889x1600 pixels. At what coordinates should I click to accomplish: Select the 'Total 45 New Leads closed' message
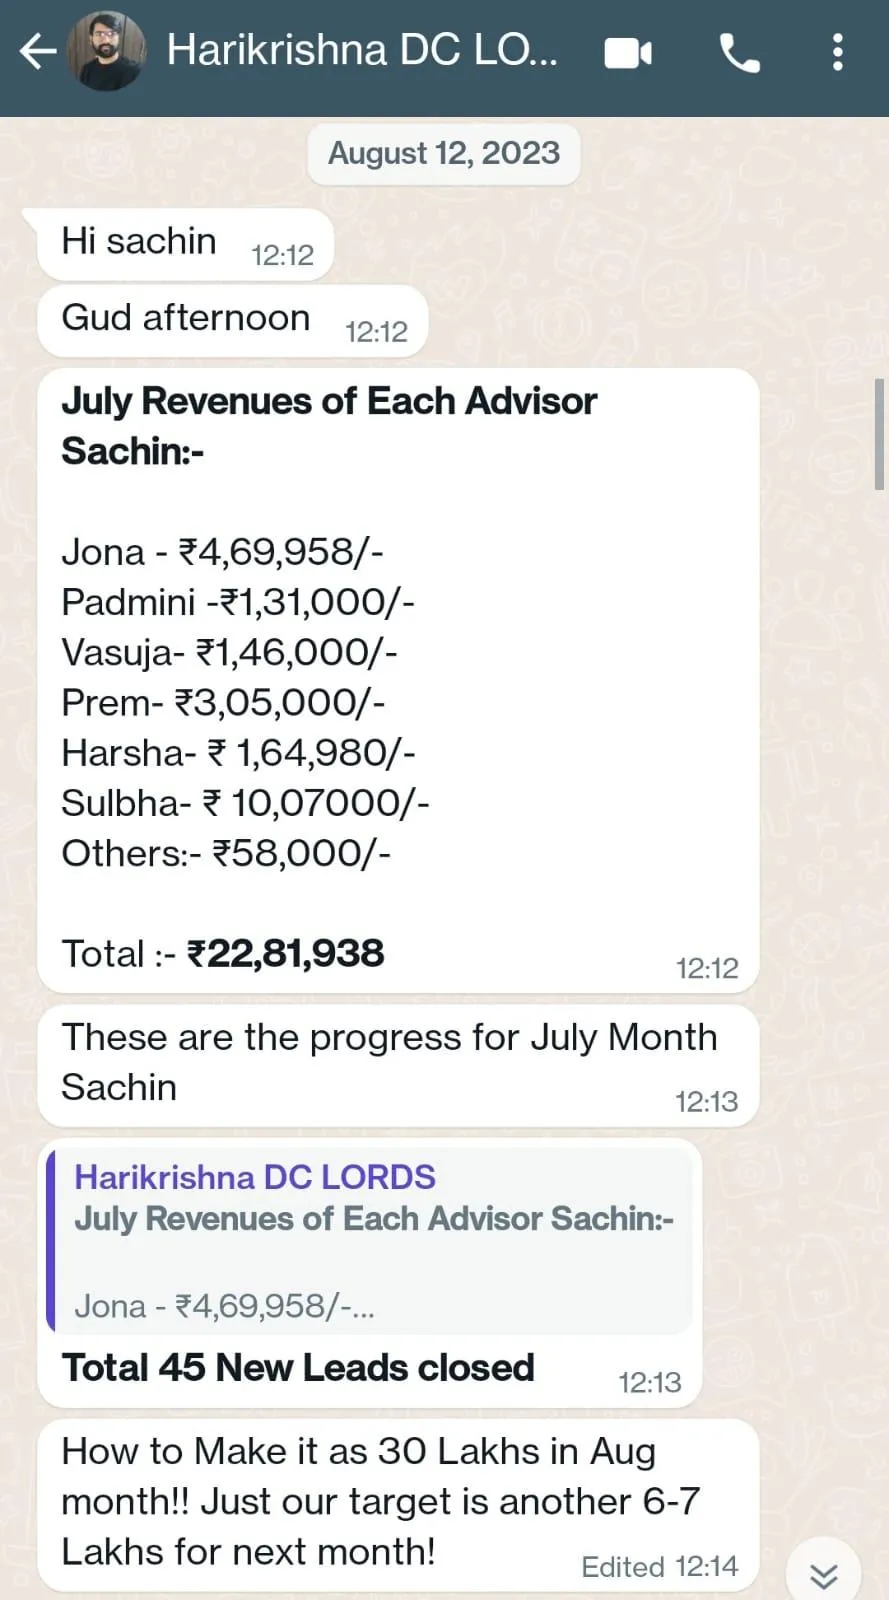[x=298, y=1367]
